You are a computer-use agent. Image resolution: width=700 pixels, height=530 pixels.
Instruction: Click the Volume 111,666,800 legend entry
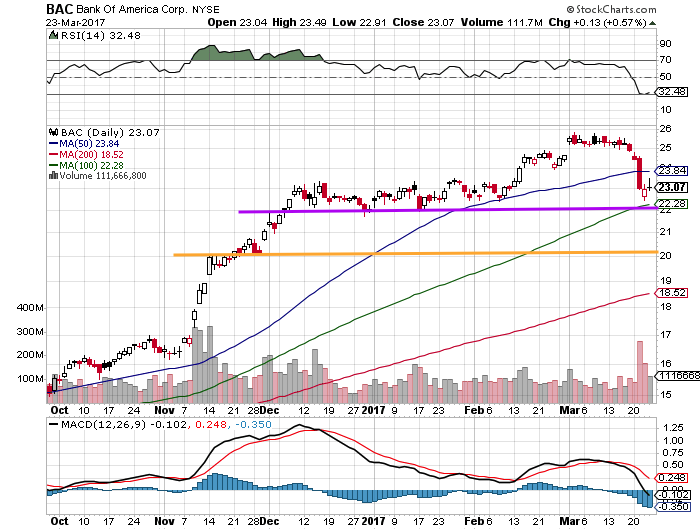(103, 176)
